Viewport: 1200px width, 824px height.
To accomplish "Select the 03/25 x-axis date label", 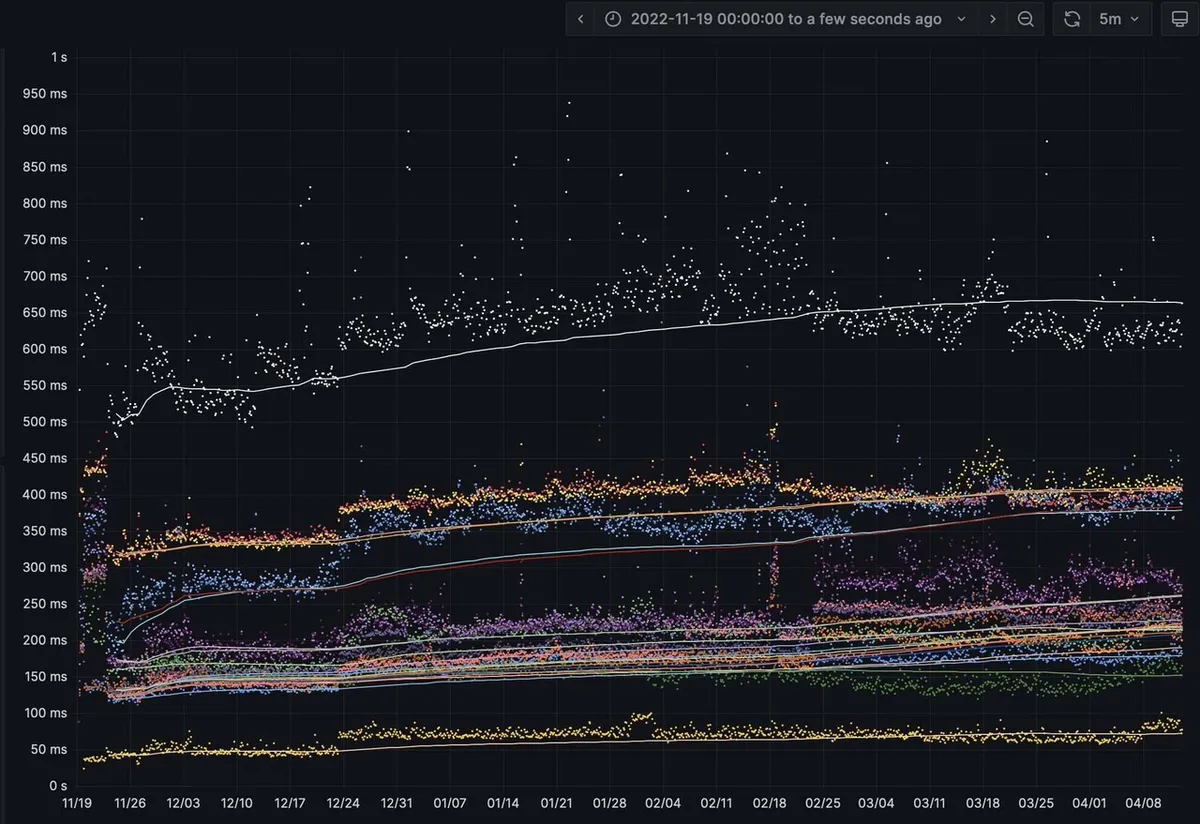I will click(1036, 803).
